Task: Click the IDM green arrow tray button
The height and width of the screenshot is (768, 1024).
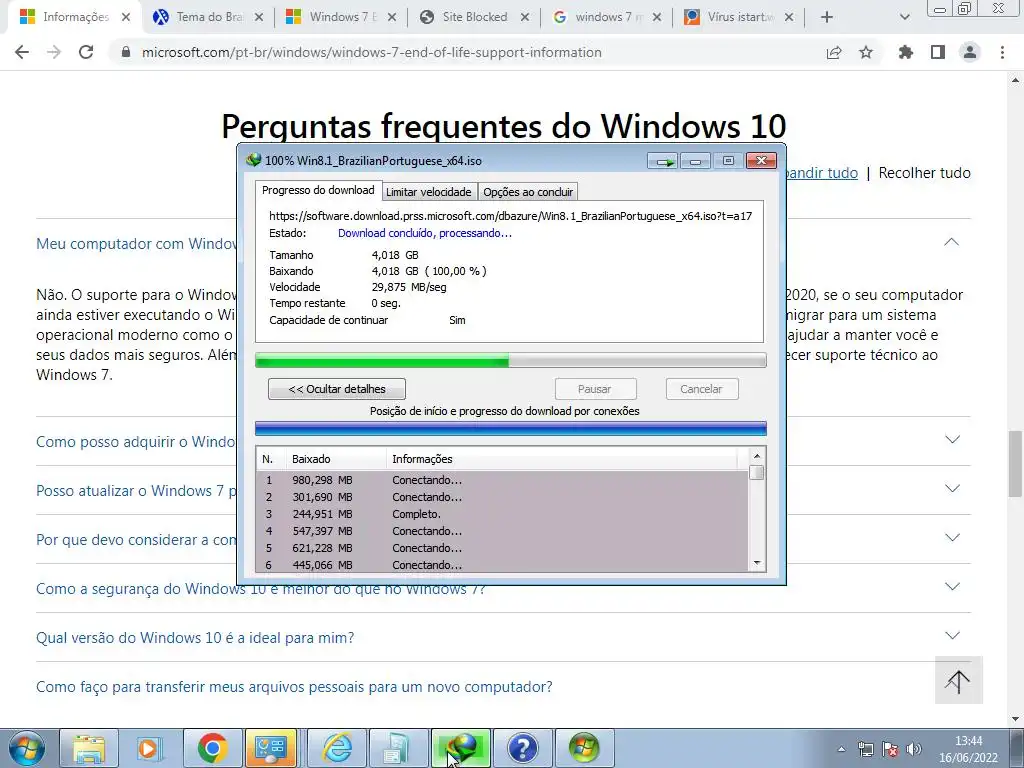Action: 664,161
